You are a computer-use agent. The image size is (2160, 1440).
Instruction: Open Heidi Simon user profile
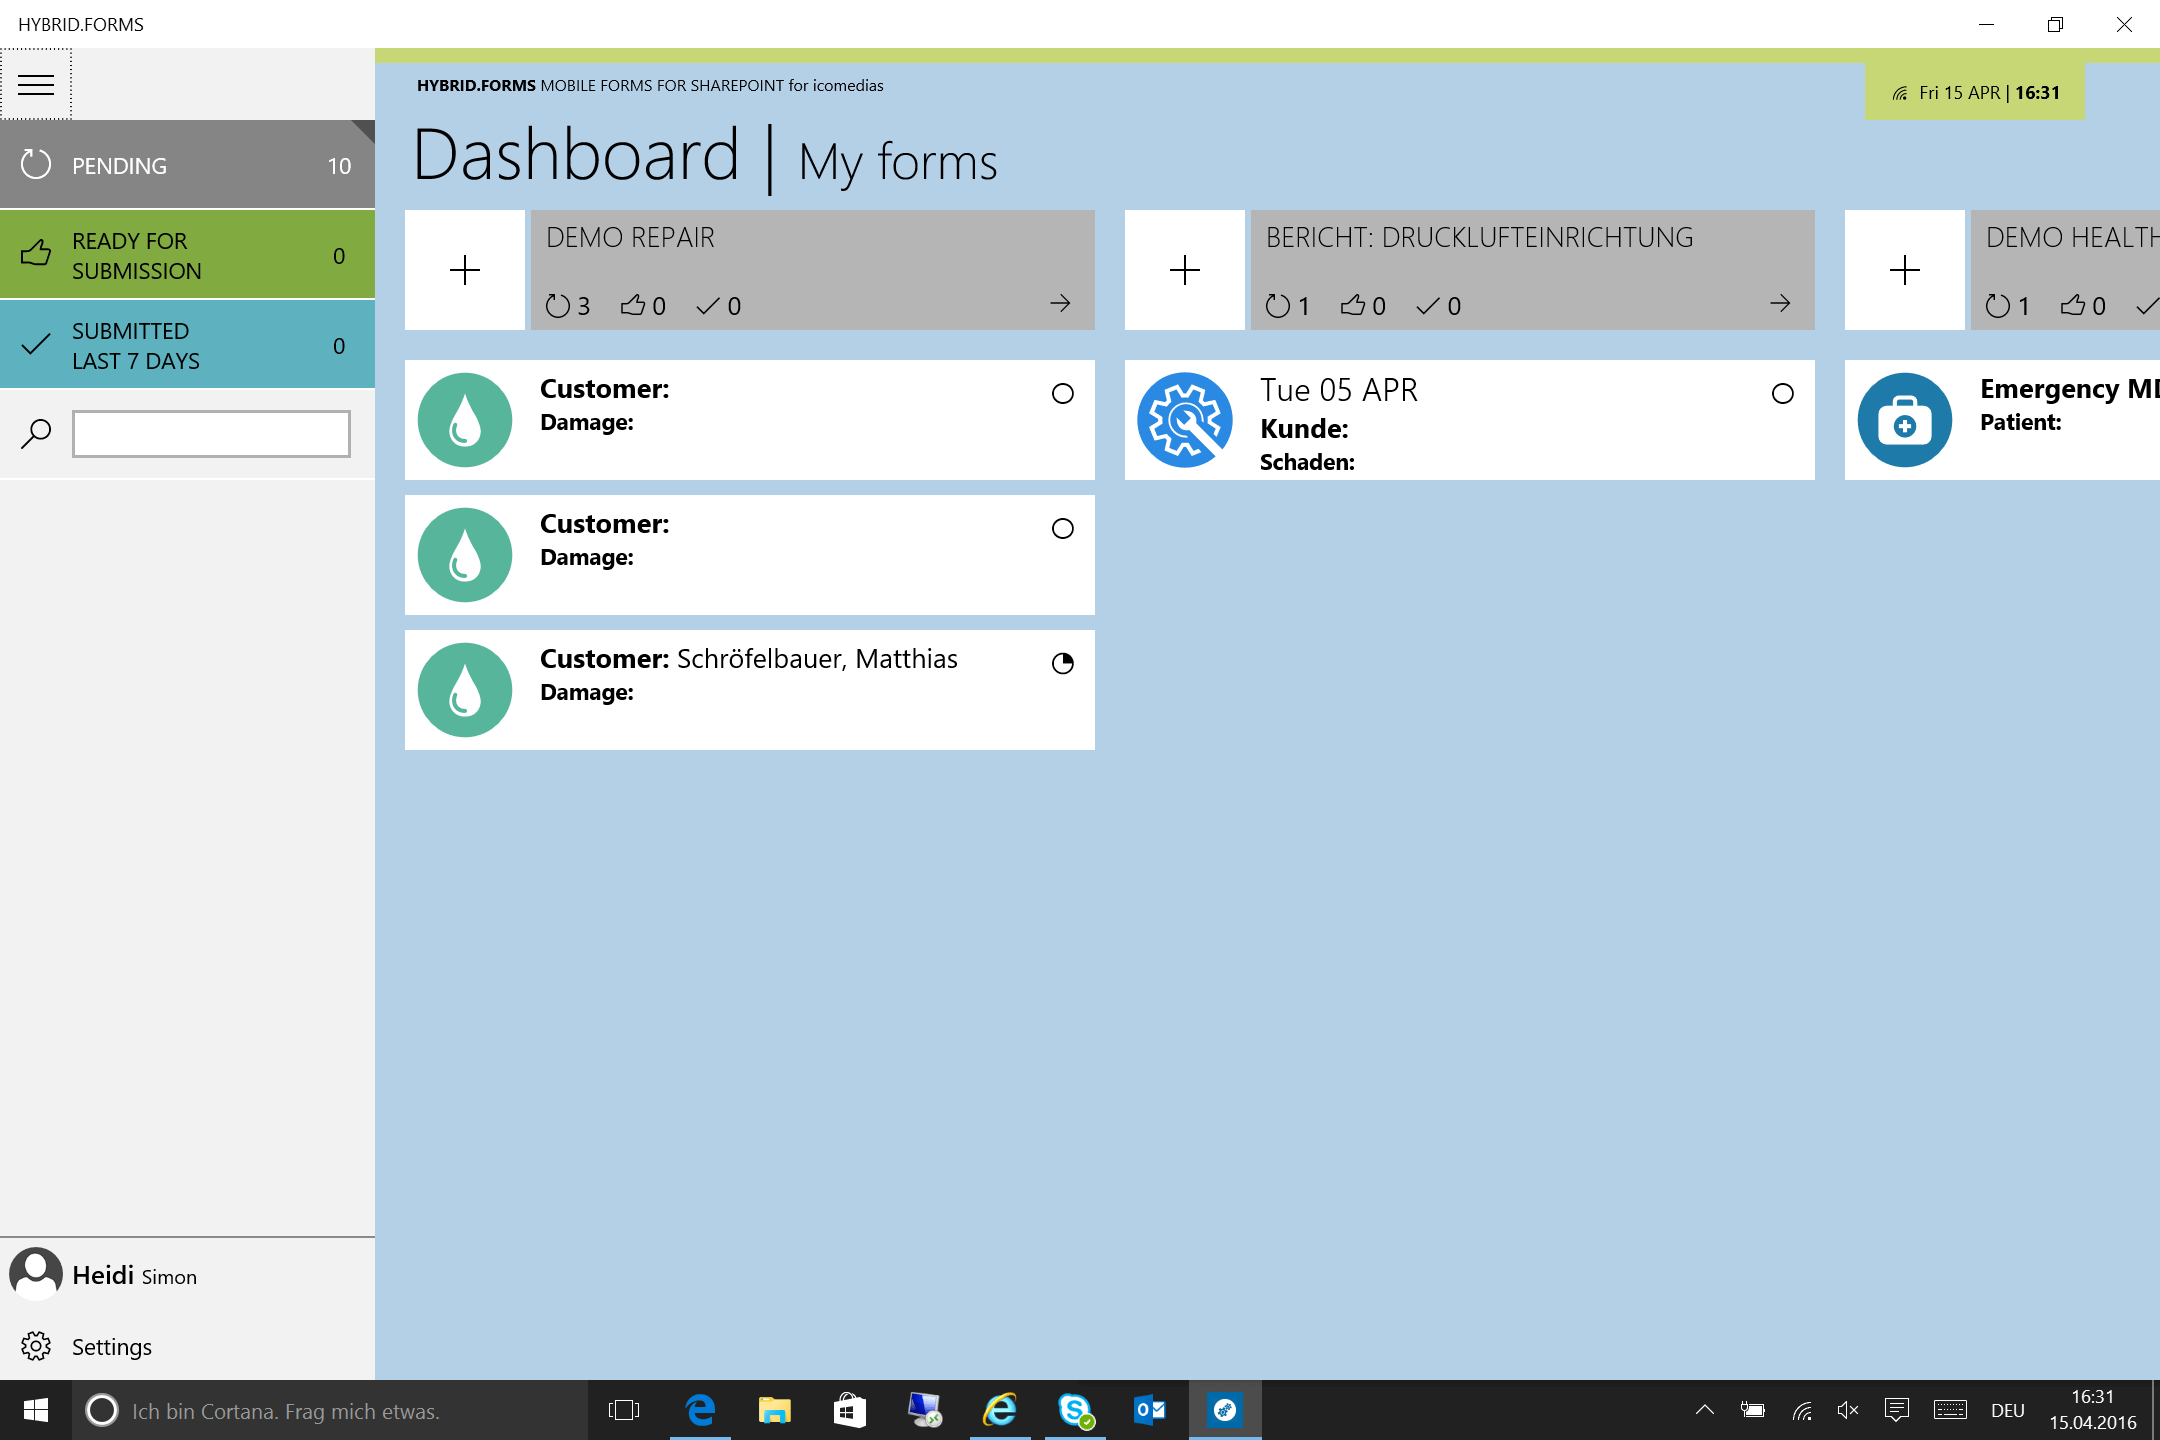point(187,1275)
